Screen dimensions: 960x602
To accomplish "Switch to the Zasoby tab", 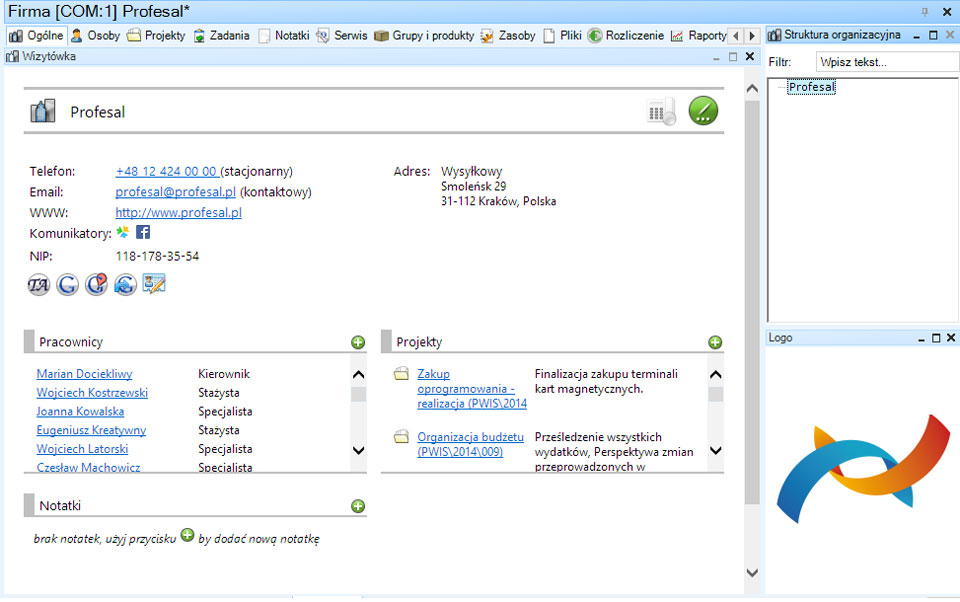I will click(508, 36).
